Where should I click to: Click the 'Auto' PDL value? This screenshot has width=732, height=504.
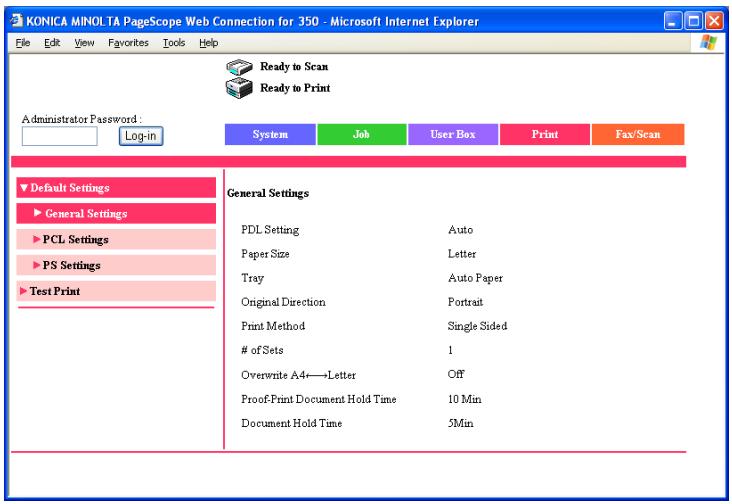[460, 230]
